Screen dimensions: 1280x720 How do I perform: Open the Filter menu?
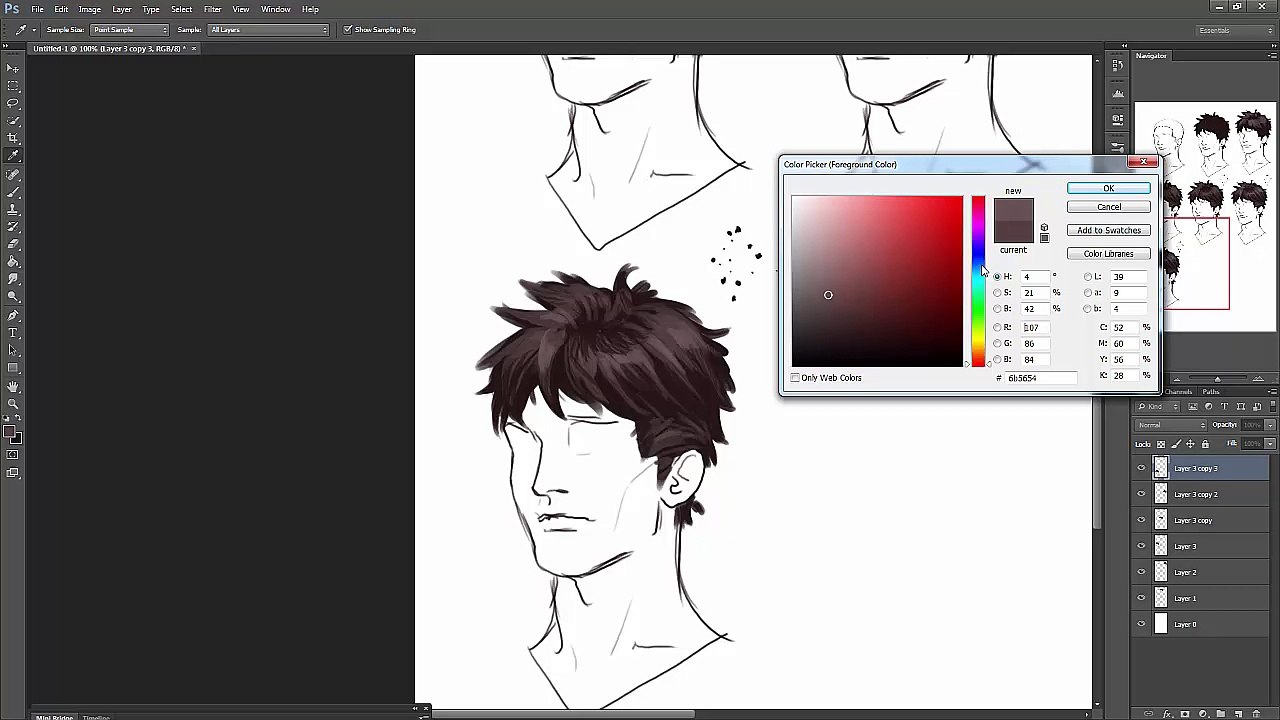tap(212, 9)
